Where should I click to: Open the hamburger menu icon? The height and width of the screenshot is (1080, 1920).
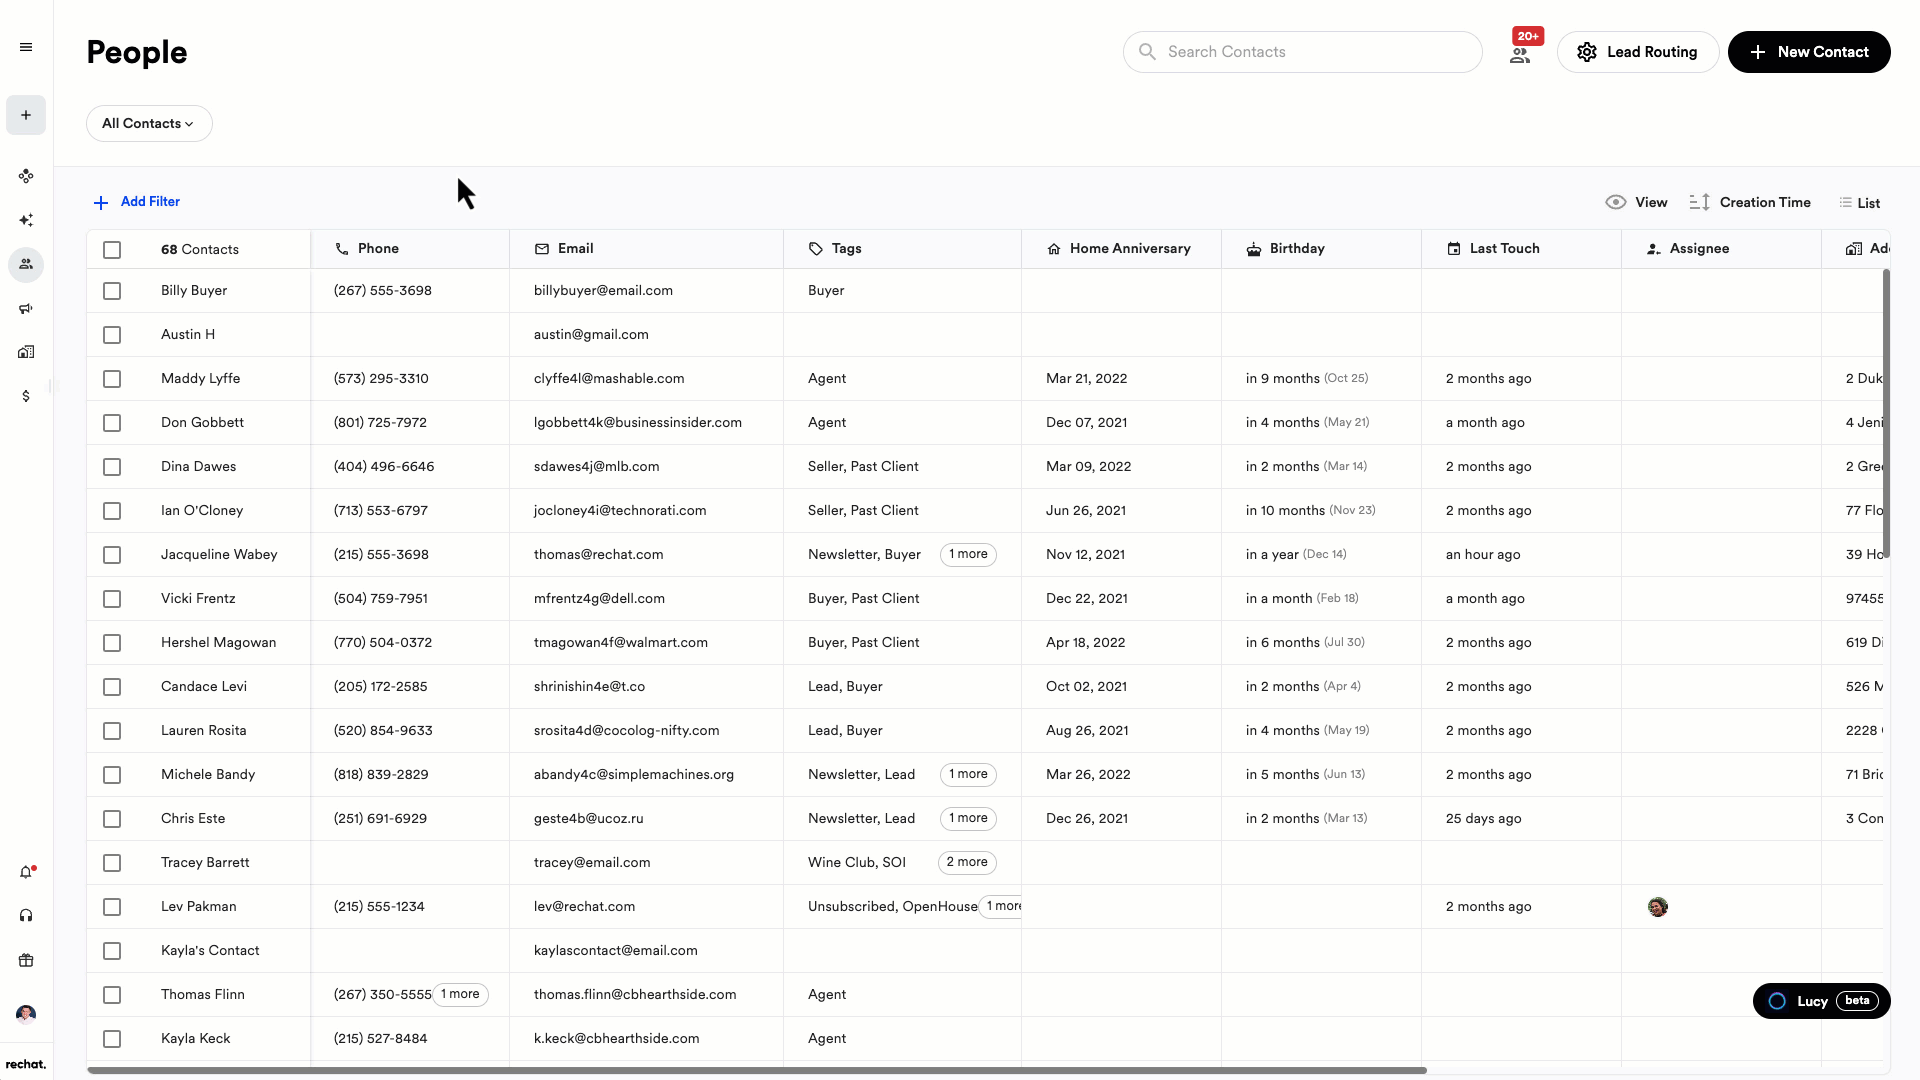tap(26, 47)
